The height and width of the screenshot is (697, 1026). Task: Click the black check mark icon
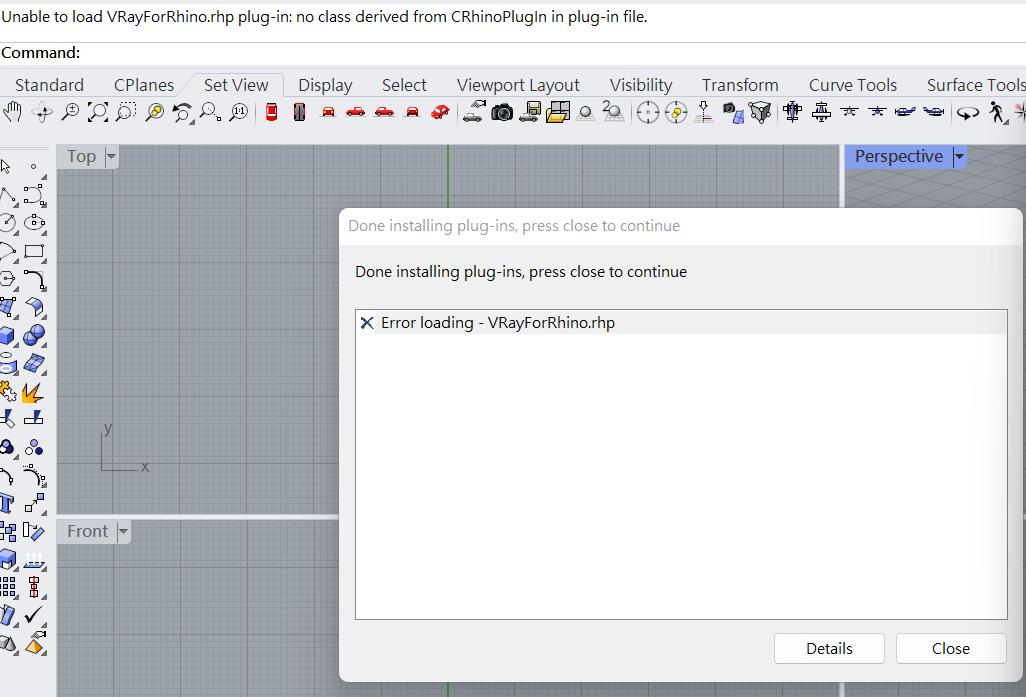point(34,615)
